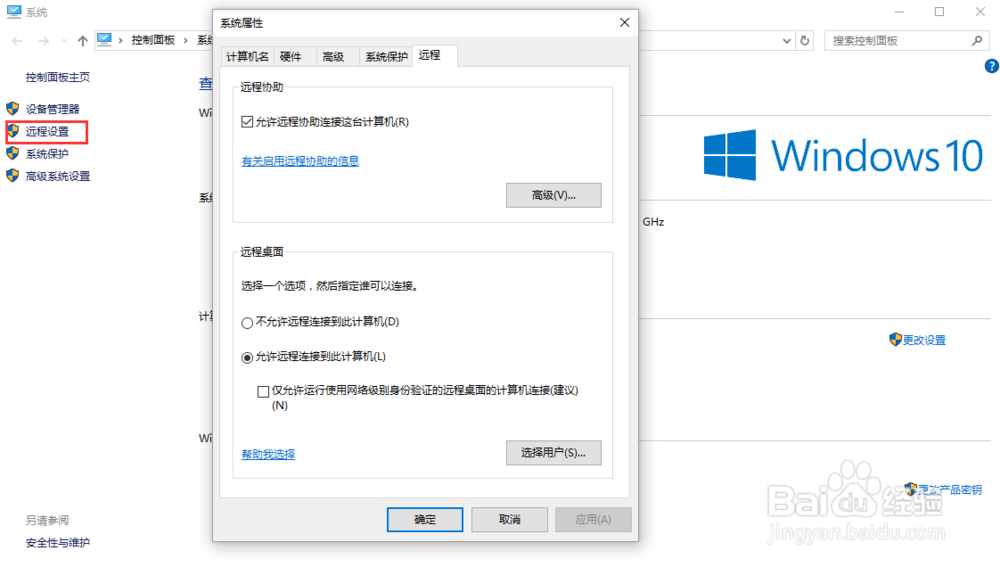Click the shield icon beside 高级系统设置

pyautogui.click(x=13, y=175)
